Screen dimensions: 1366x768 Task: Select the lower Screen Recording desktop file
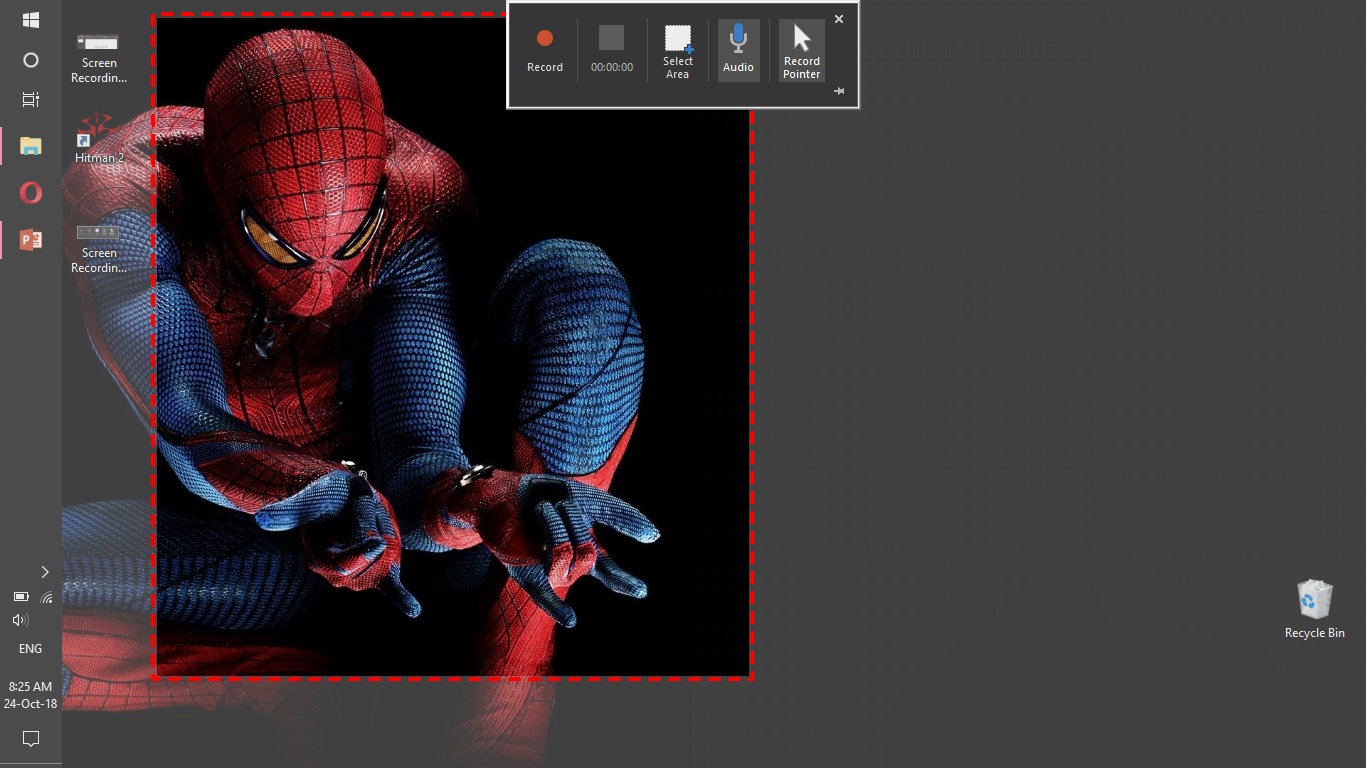(x=99, y=248)
